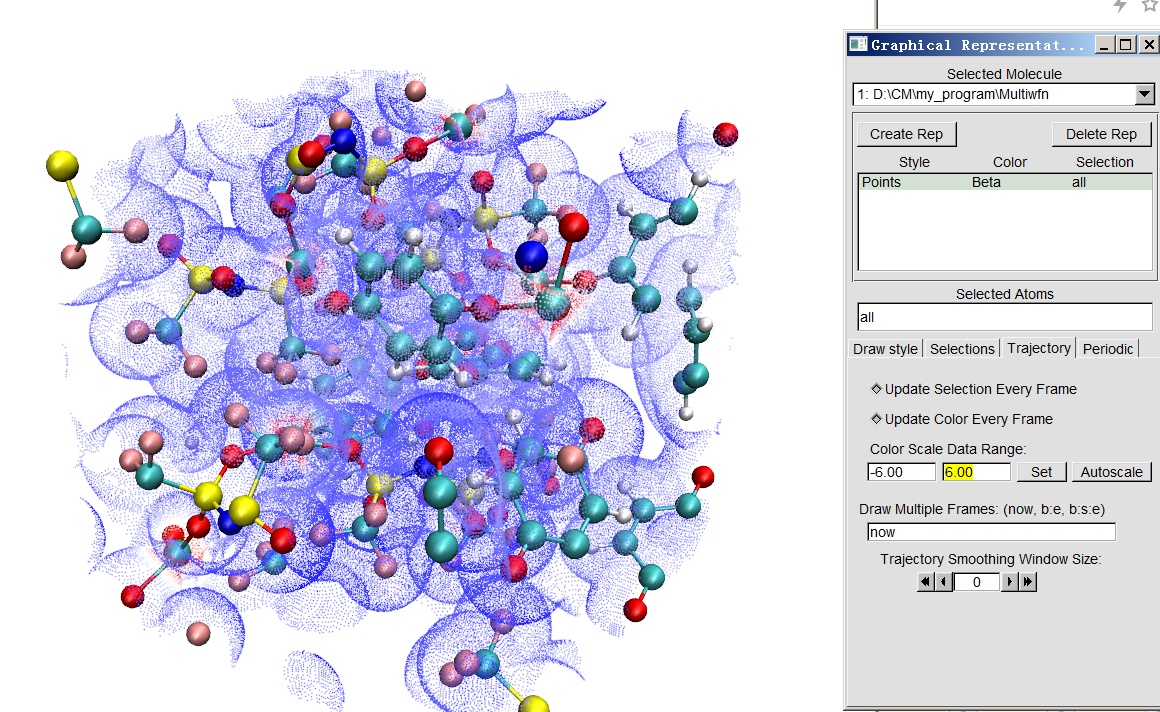The image size is (1160, 712).
Task: Click the color scale maximum field 6.00
Action: coord(976,472)
